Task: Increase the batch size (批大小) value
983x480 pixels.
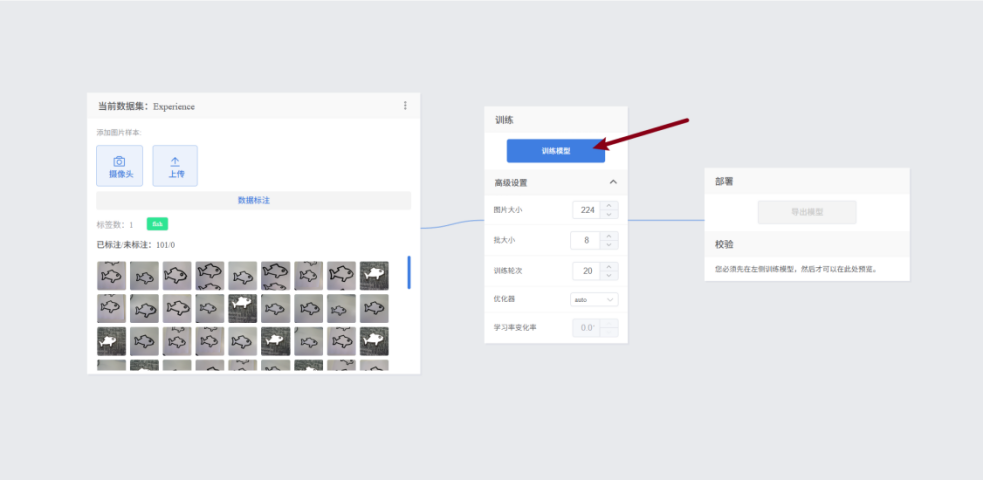Action: (611, 236)
